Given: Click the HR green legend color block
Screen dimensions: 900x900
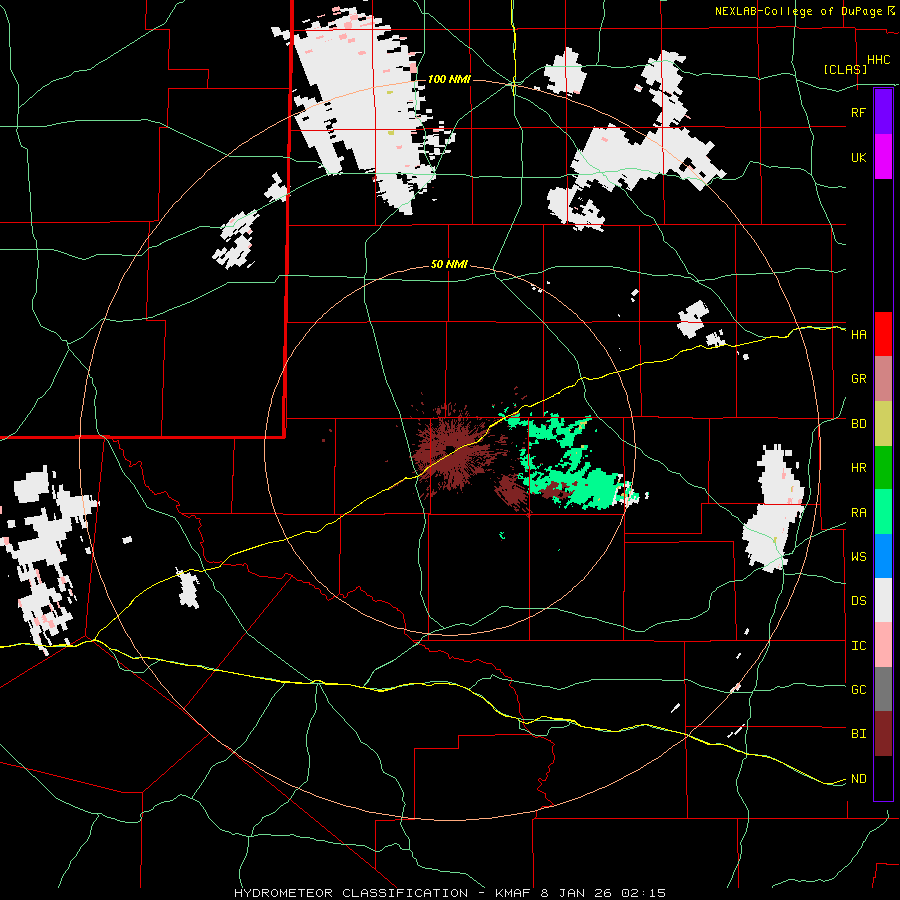Looking at the screenshot, I should pyautogui.click(x=883, y=468).
